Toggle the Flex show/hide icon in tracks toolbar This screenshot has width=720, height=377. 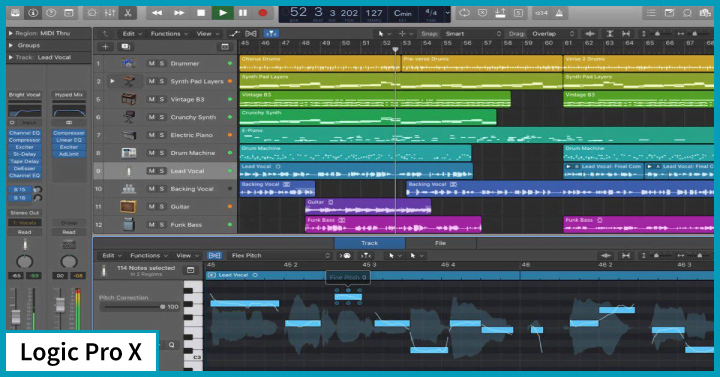click(x=251, y=34)
